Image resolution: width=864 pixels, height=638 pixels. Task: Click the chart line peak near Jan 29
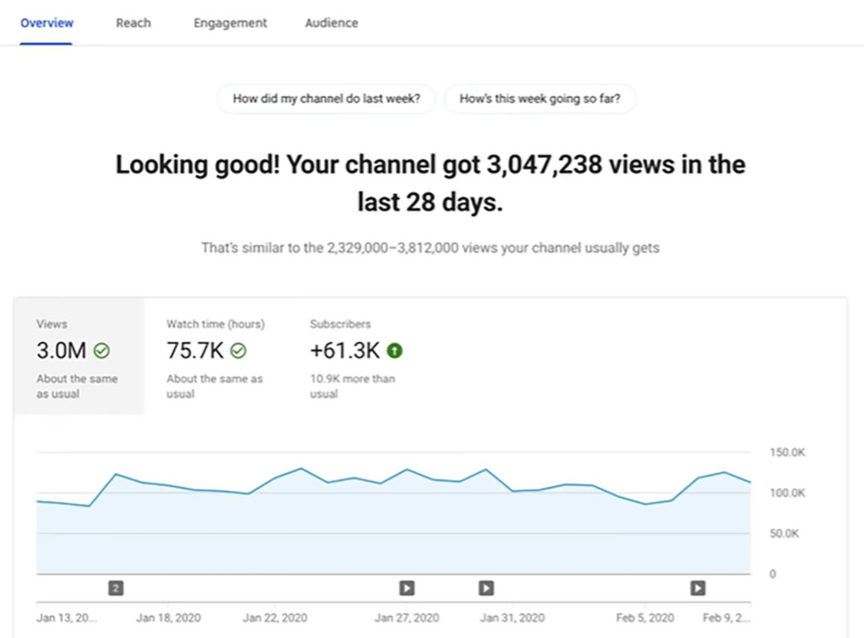click(x=487, y=466)
